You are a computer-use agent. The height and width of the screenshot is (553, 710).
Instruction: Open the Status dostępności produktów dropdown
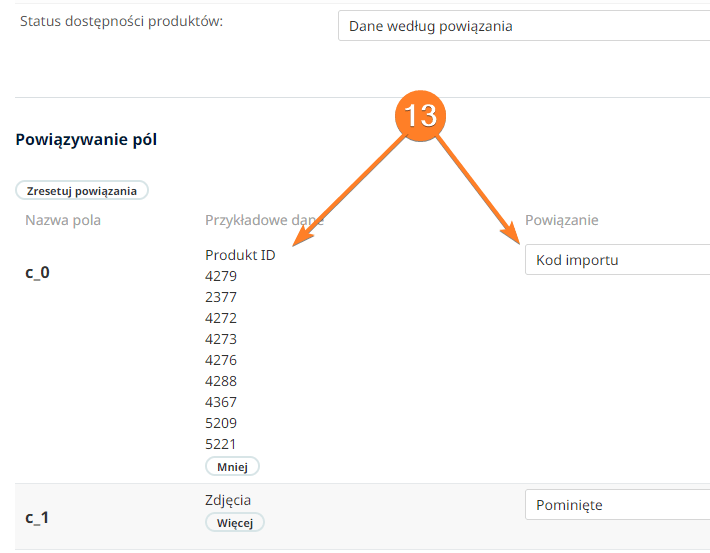pos(524,26)
